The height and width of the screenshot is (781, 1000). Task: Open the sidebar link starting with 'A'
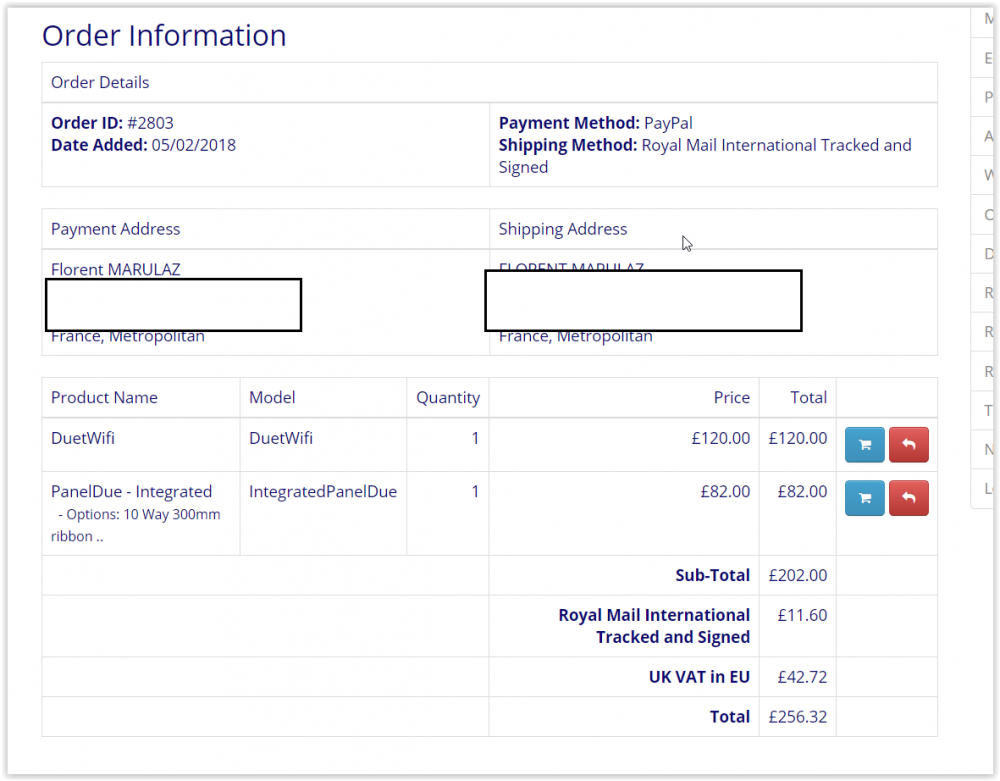pyautogui.click(x=988, y=136)
